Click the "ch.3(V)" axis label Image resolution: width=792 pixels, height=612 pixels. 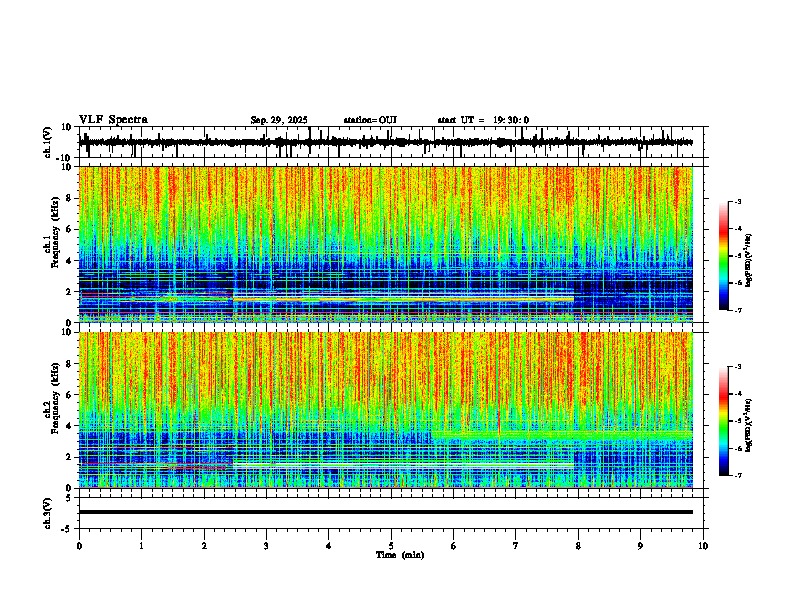point(48,514)
